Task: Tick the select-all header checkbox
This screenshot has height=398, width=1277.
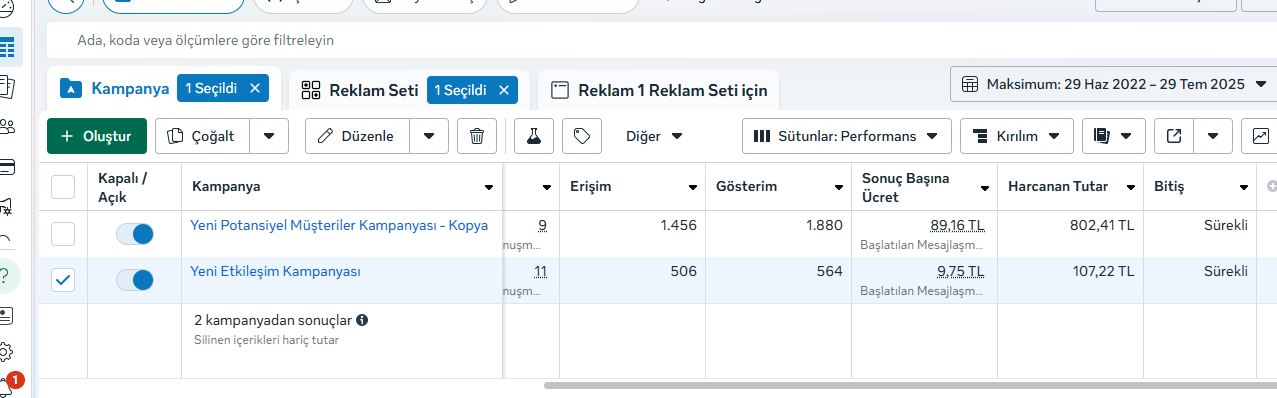Action: 63,187
